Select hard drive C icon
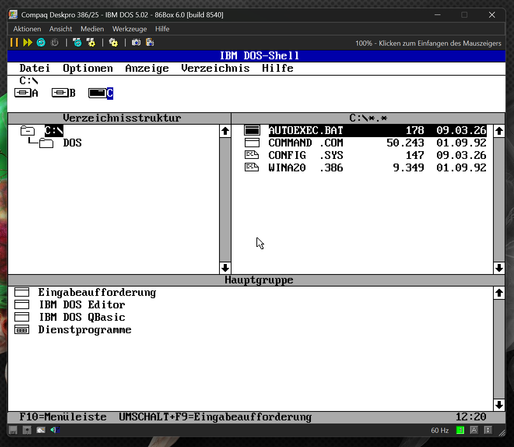 pos(97,93)
